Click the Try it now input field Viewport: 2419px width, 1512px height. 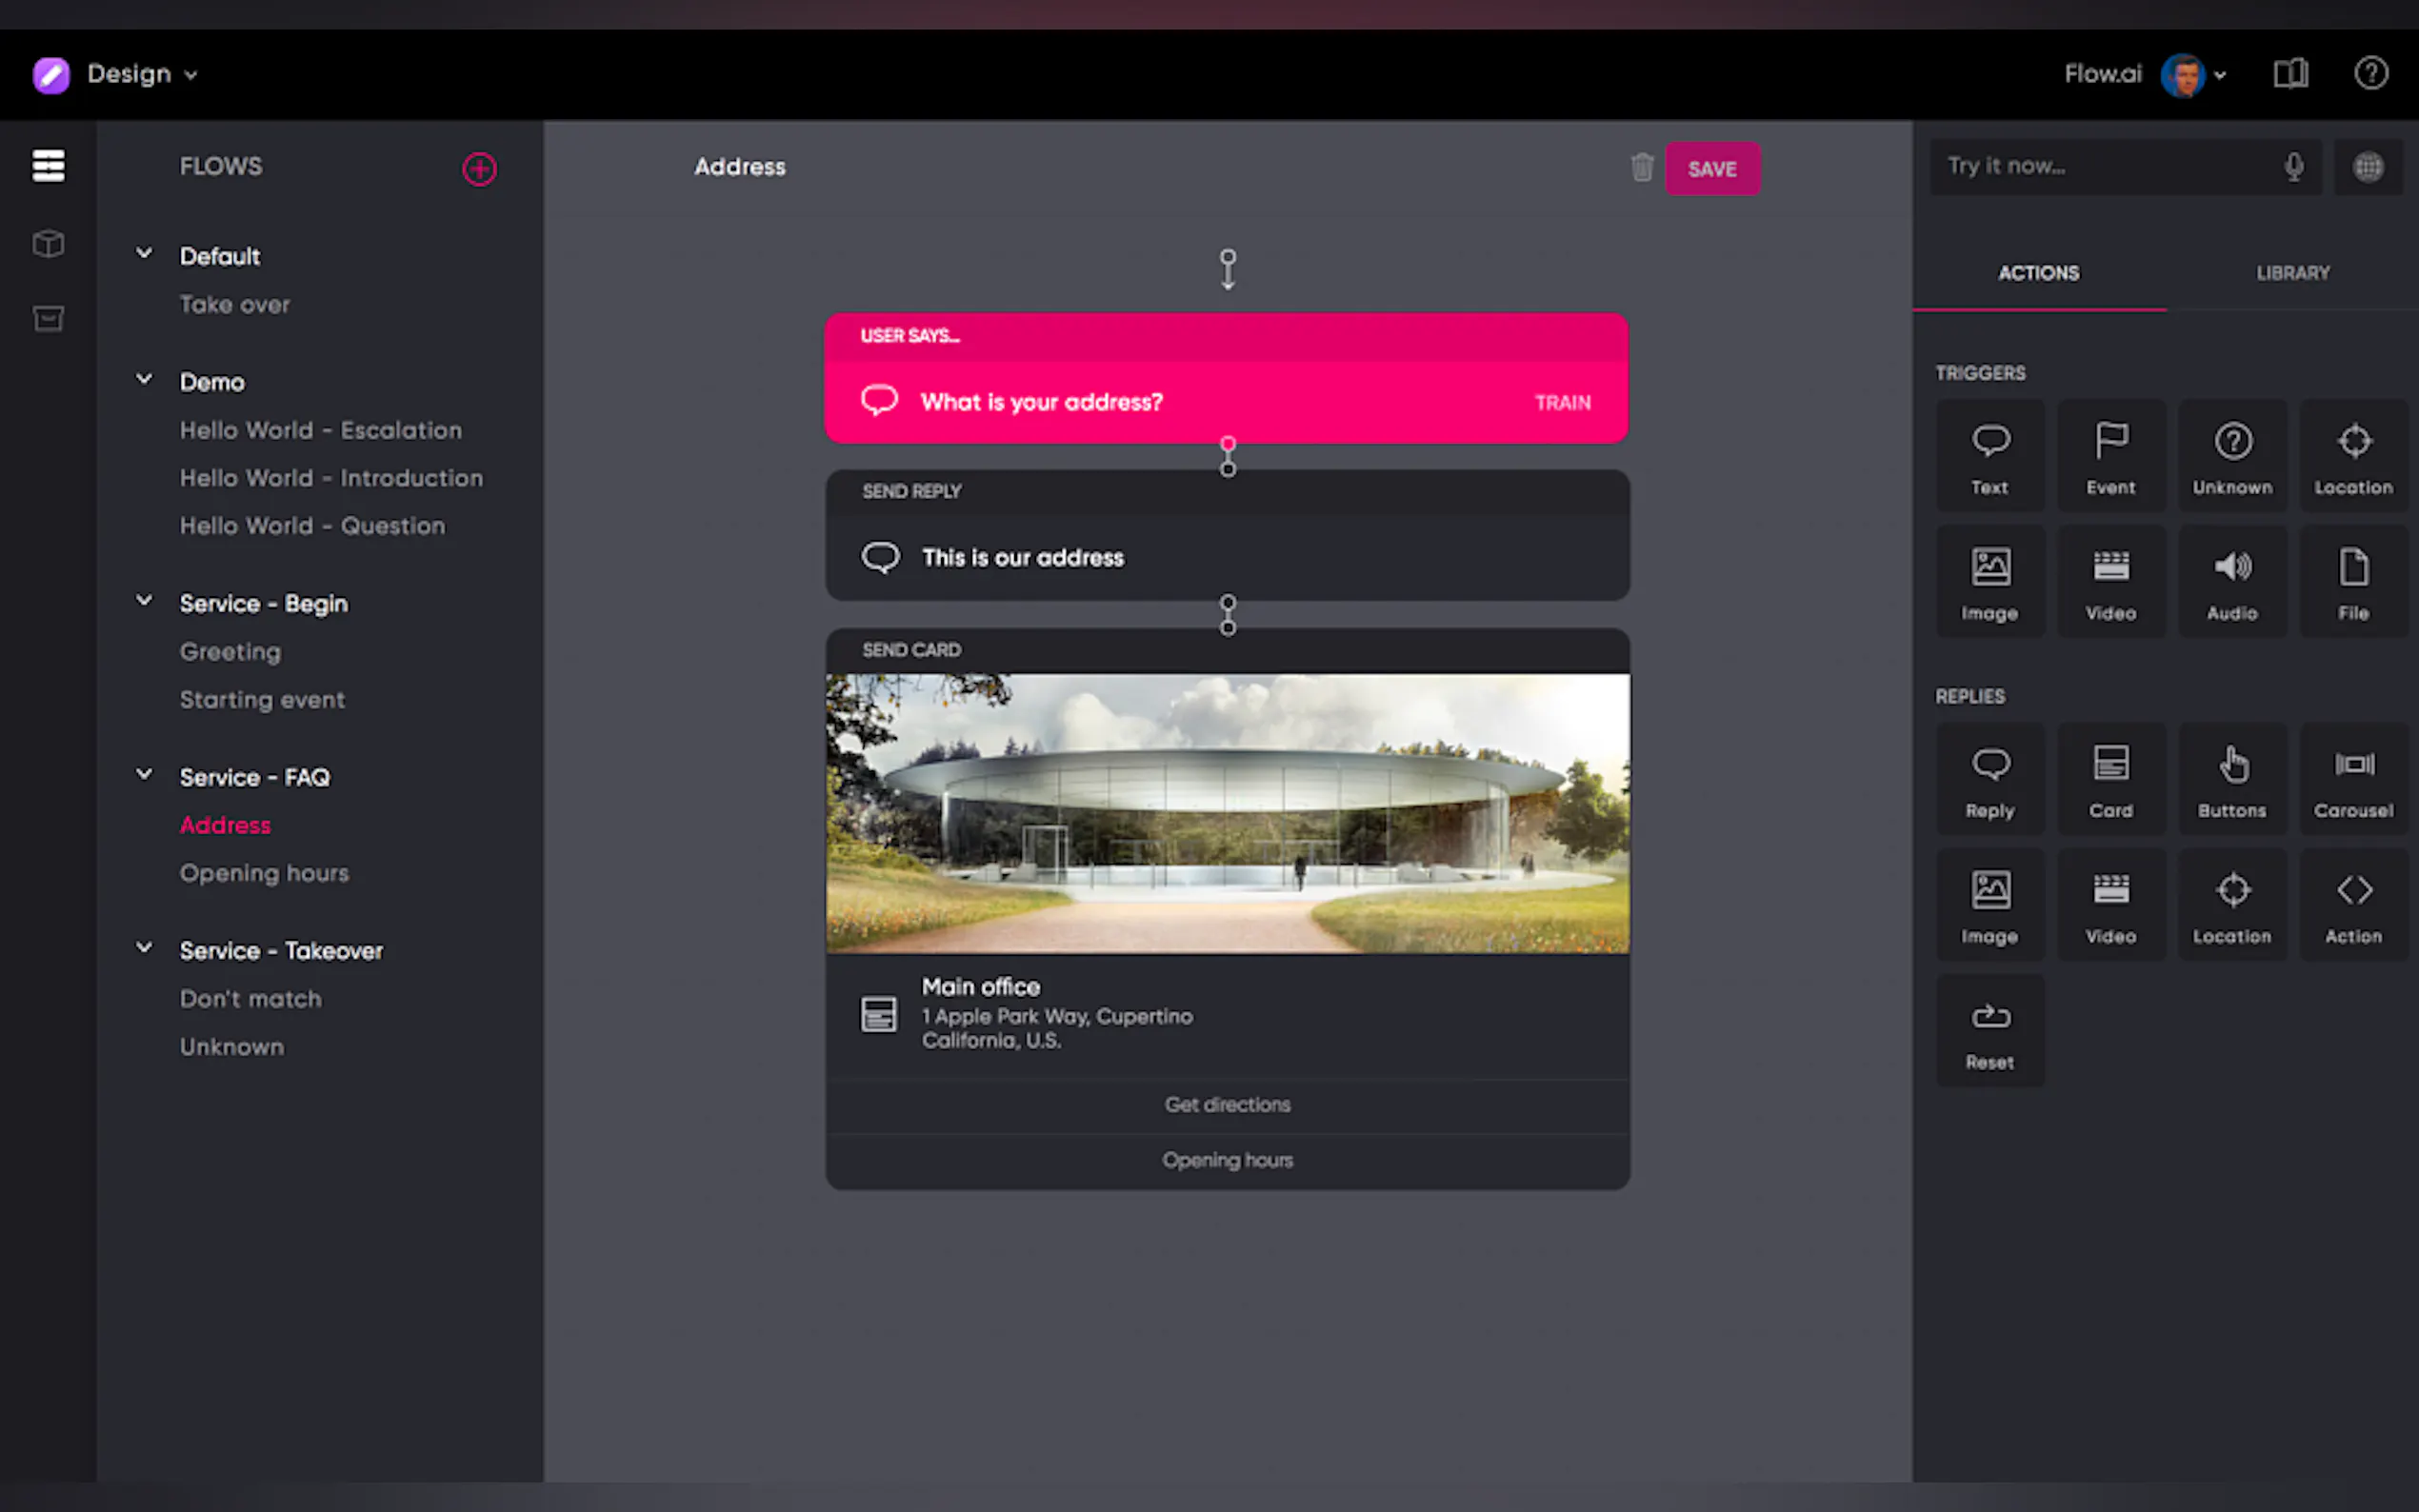pyautogui.click(x=2100, y=167)
